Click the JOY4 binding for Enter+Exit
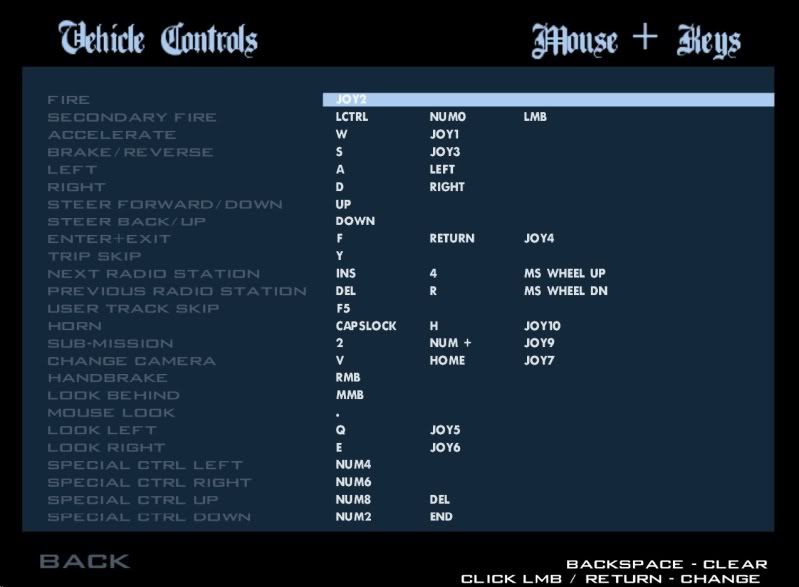Viewport: 799px width, 587px height. pos(539,238)
